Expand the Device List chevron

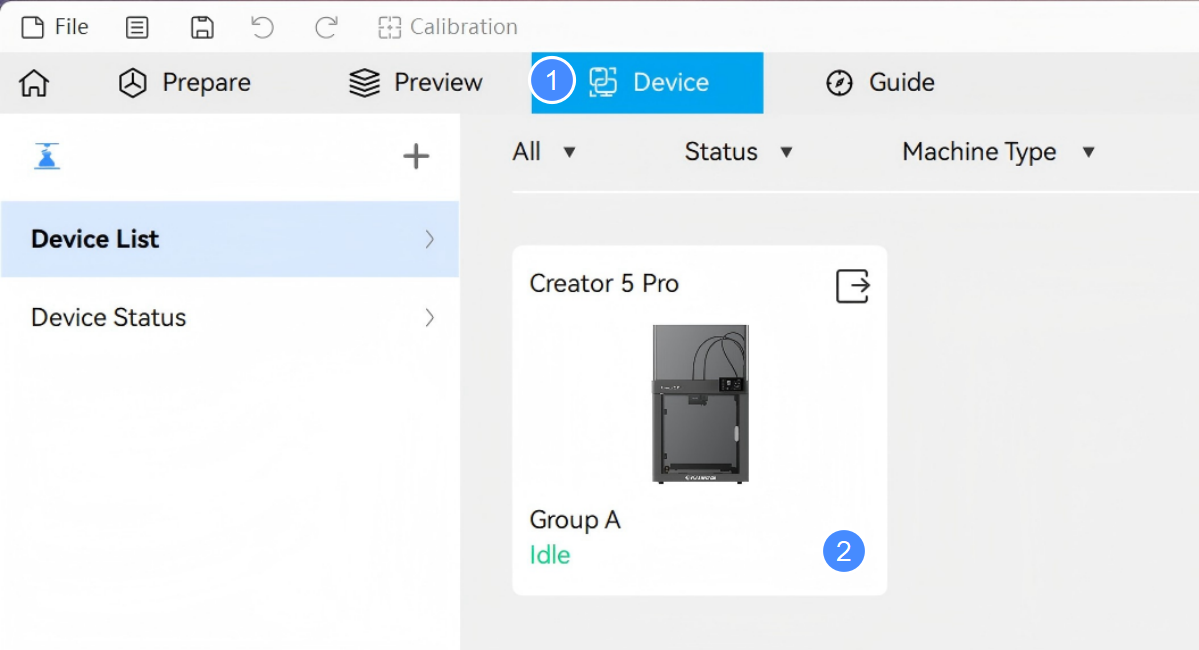(x=430, y=239)
